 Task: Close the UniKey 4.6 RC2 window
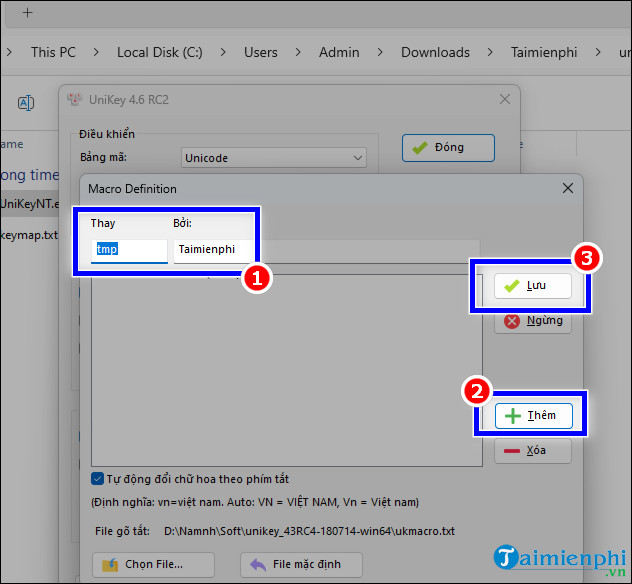(505, 99)
